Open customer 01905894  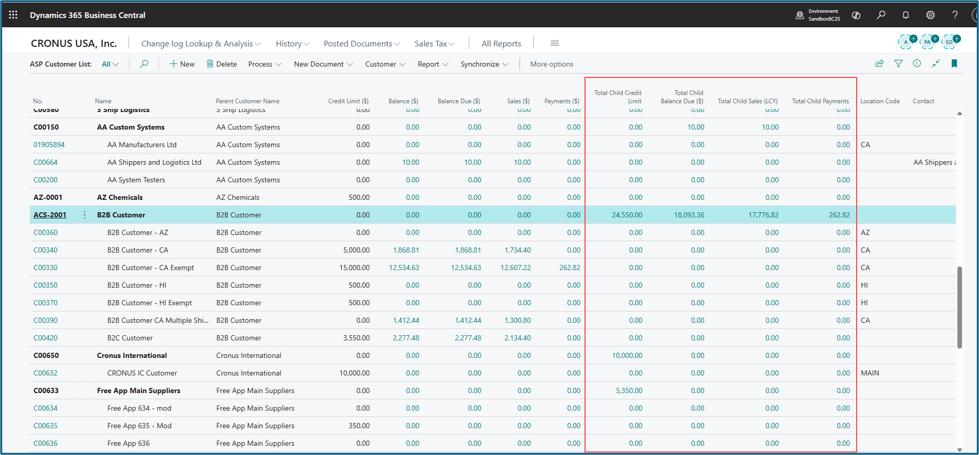click(x=49, y=145)
